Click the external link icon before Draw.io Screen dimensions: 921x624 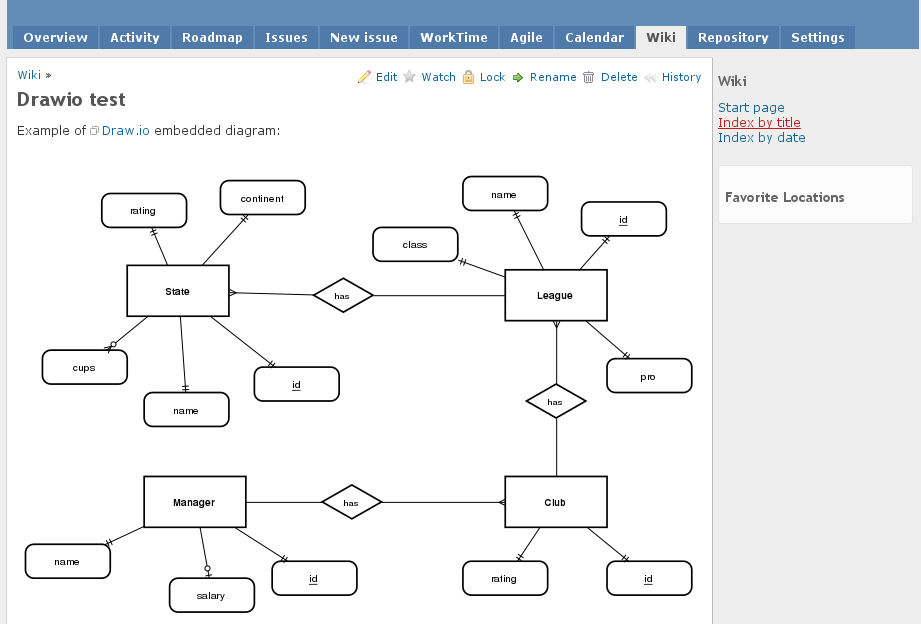(x=94, y=131)
